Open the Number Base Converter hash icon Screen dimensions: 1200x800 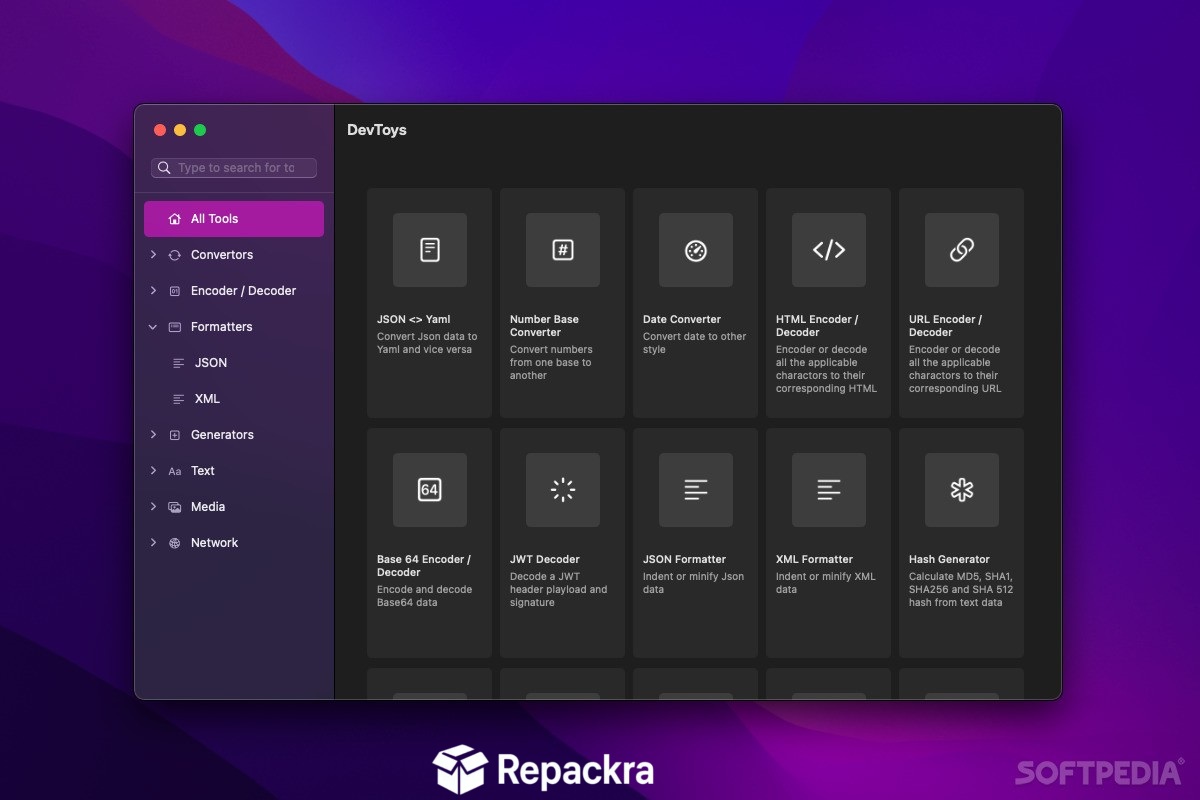coord(563,250)
